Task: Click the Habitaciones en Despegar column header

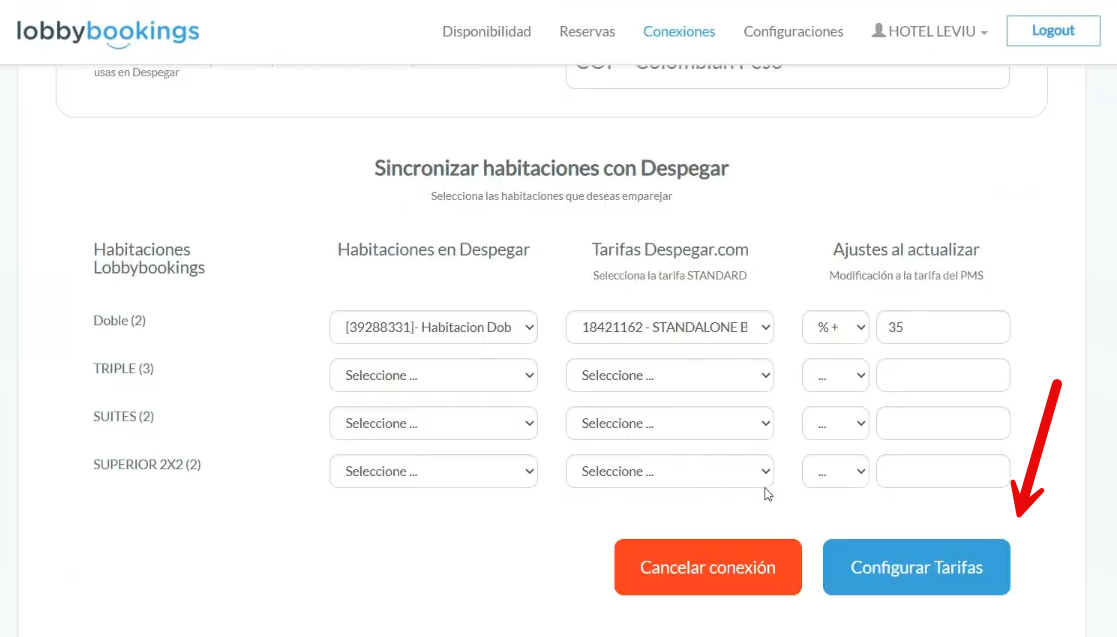Action: coord(434,249)
